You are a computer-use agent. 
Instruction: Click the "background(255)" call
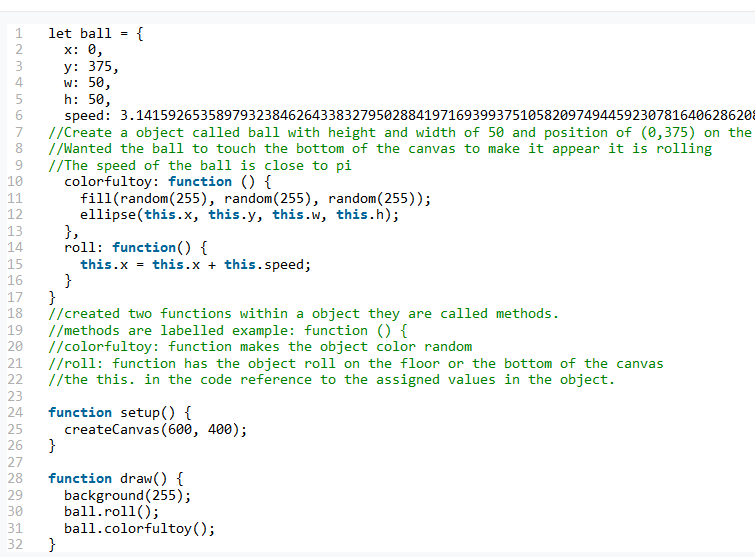(x=126, y=495)
